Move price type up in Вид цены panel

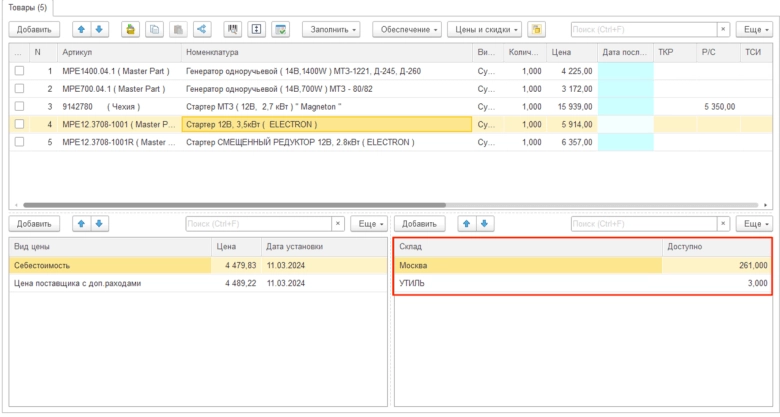click(x=82, y=224)
